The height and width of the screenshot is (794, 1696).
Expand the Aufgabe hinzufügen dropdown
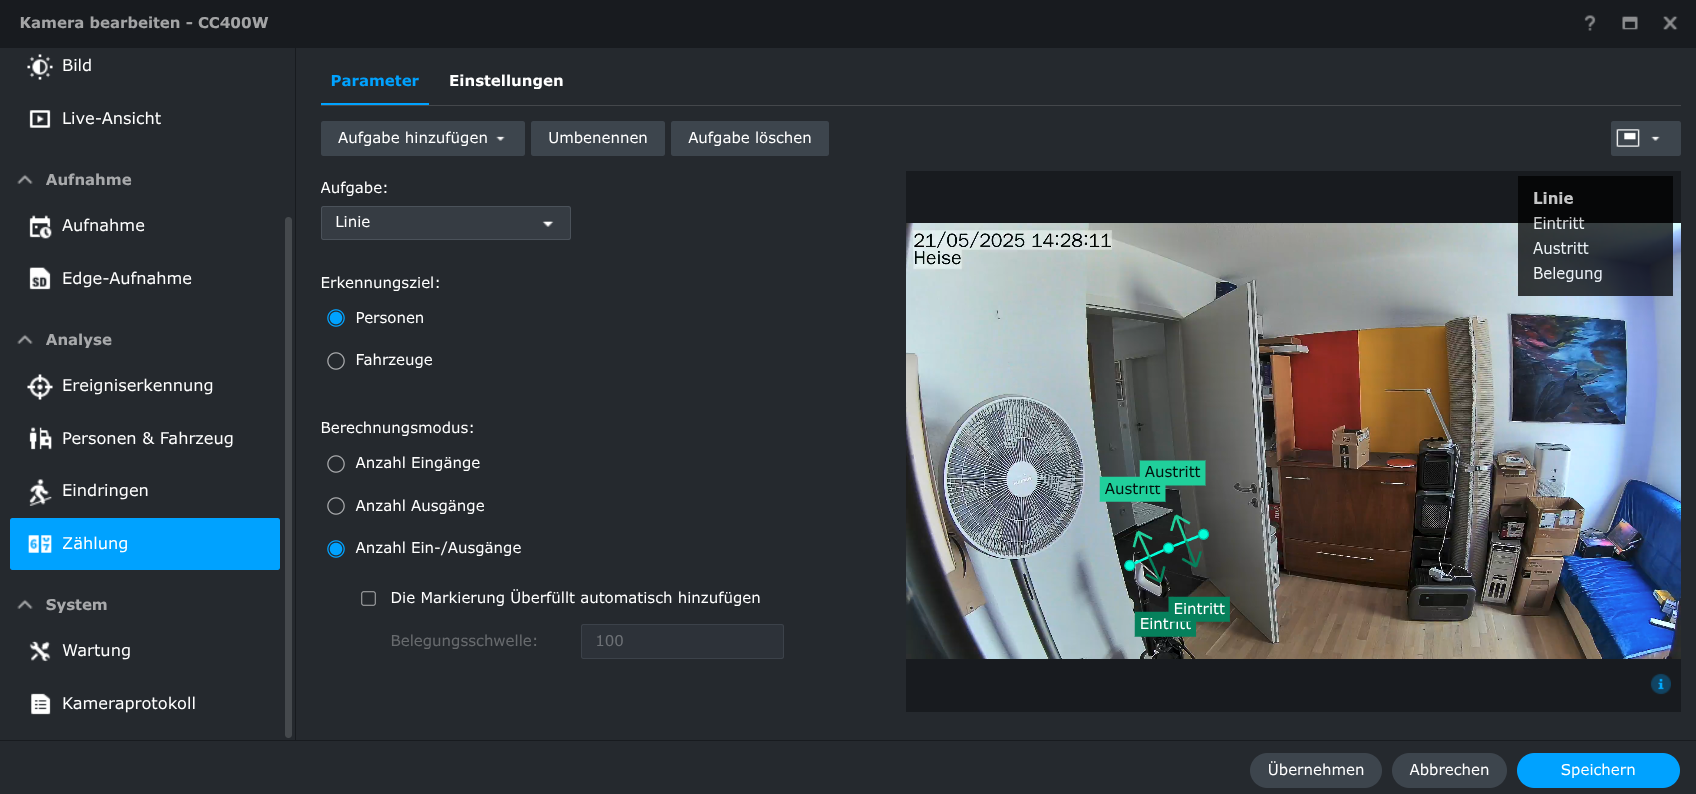click(422, 138)
